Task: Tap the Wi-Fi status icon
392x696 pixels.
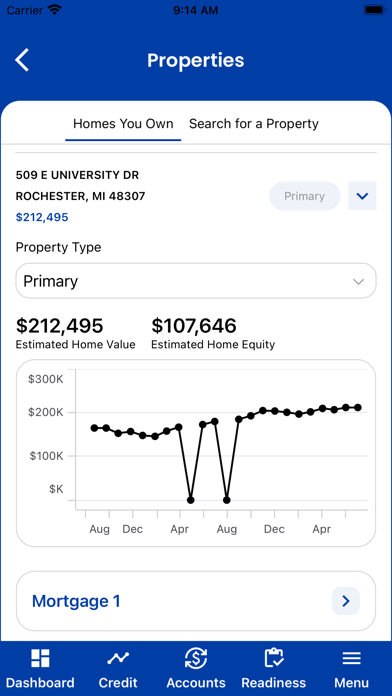Action: coord(55,10)
